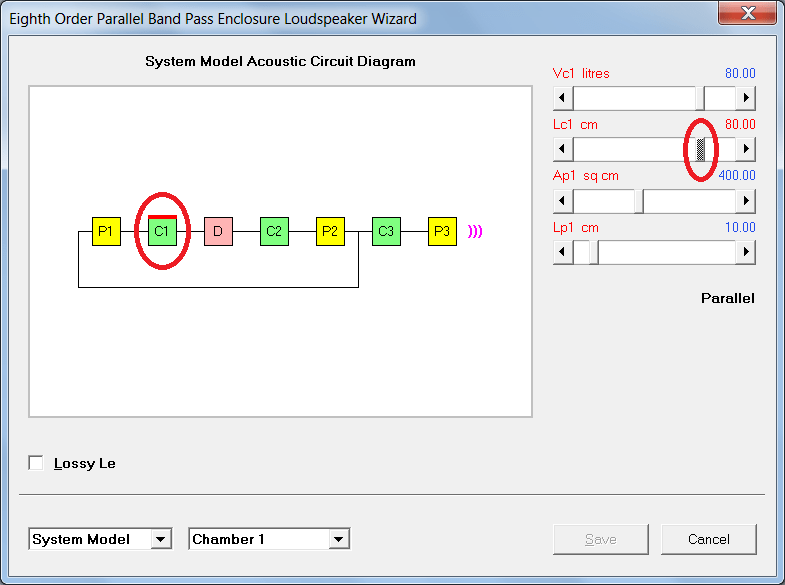This screenshot has height=585, width=785.
Task: Close the Loudspeaker Wizard window
Action: pyautogui.click(x=748, y=13)
